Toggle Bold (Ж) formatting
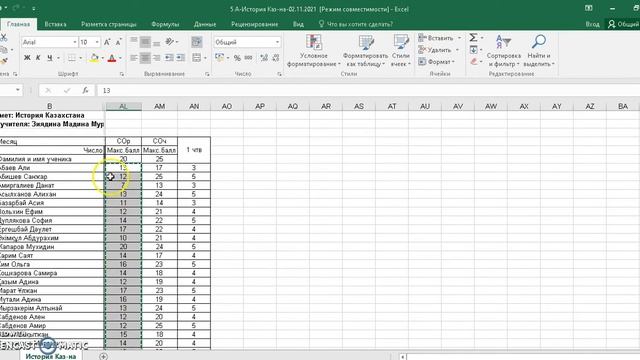 (27, 58)
